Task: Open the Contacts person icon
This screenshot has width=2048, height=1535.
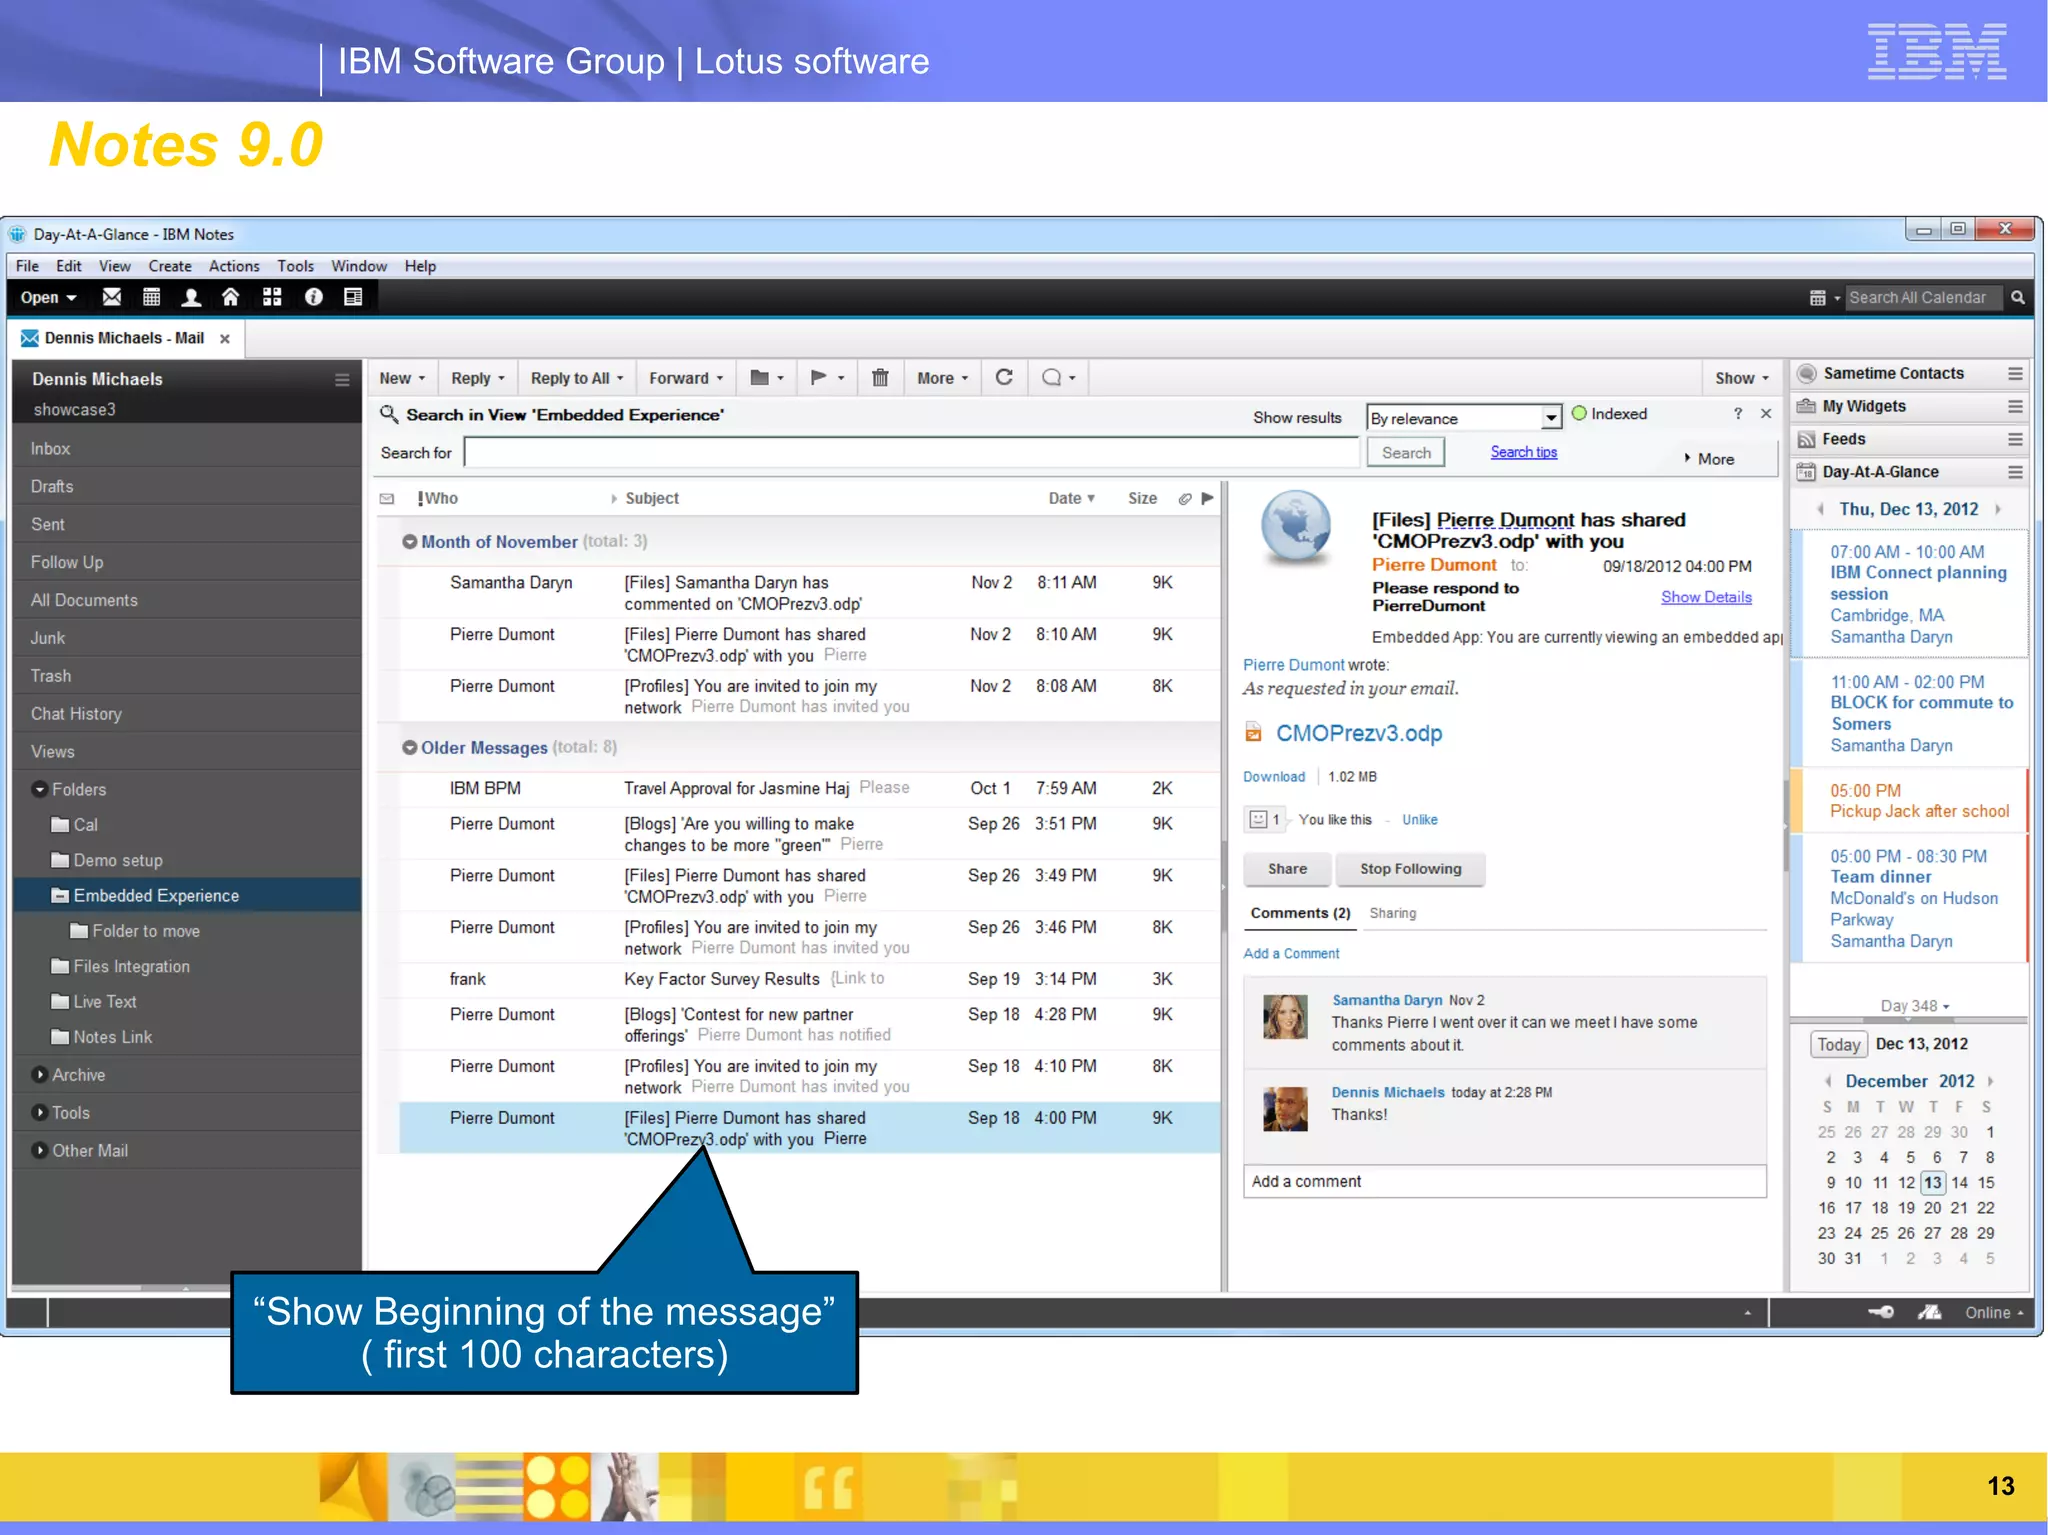Action: pyautogui.click(x=191, y=297)
